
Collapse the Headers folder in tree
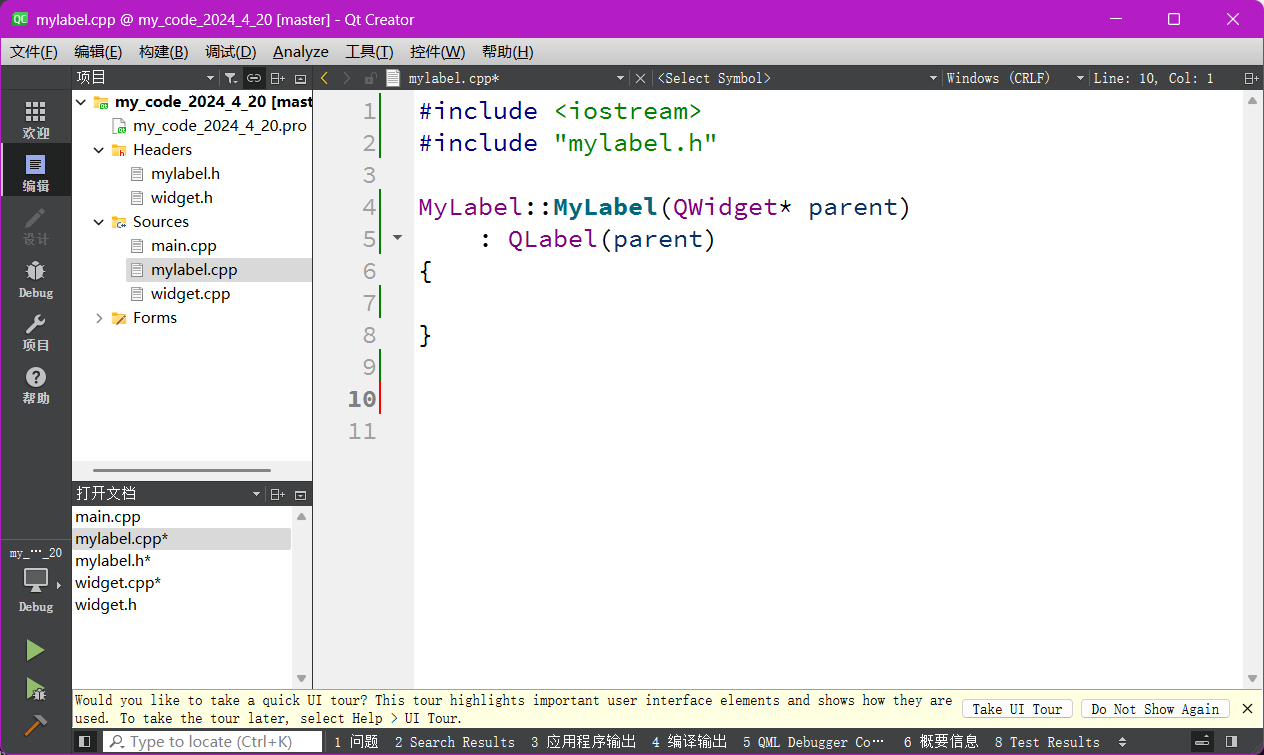[99, 150]
